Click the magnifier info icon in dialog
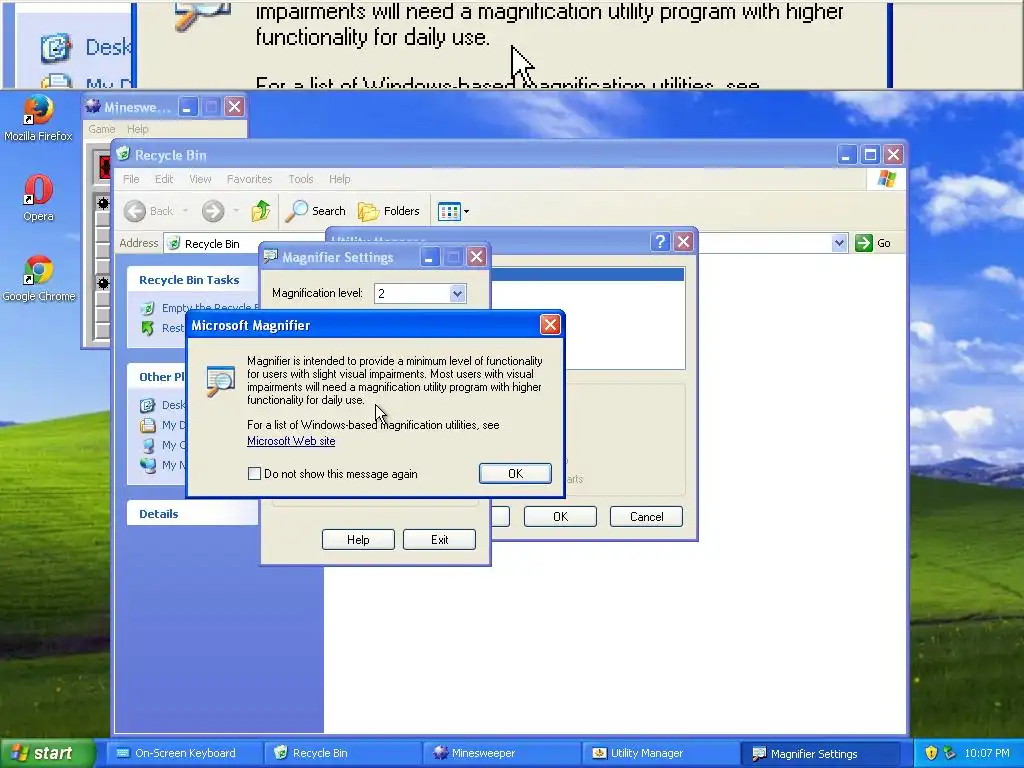 point(221,381)
